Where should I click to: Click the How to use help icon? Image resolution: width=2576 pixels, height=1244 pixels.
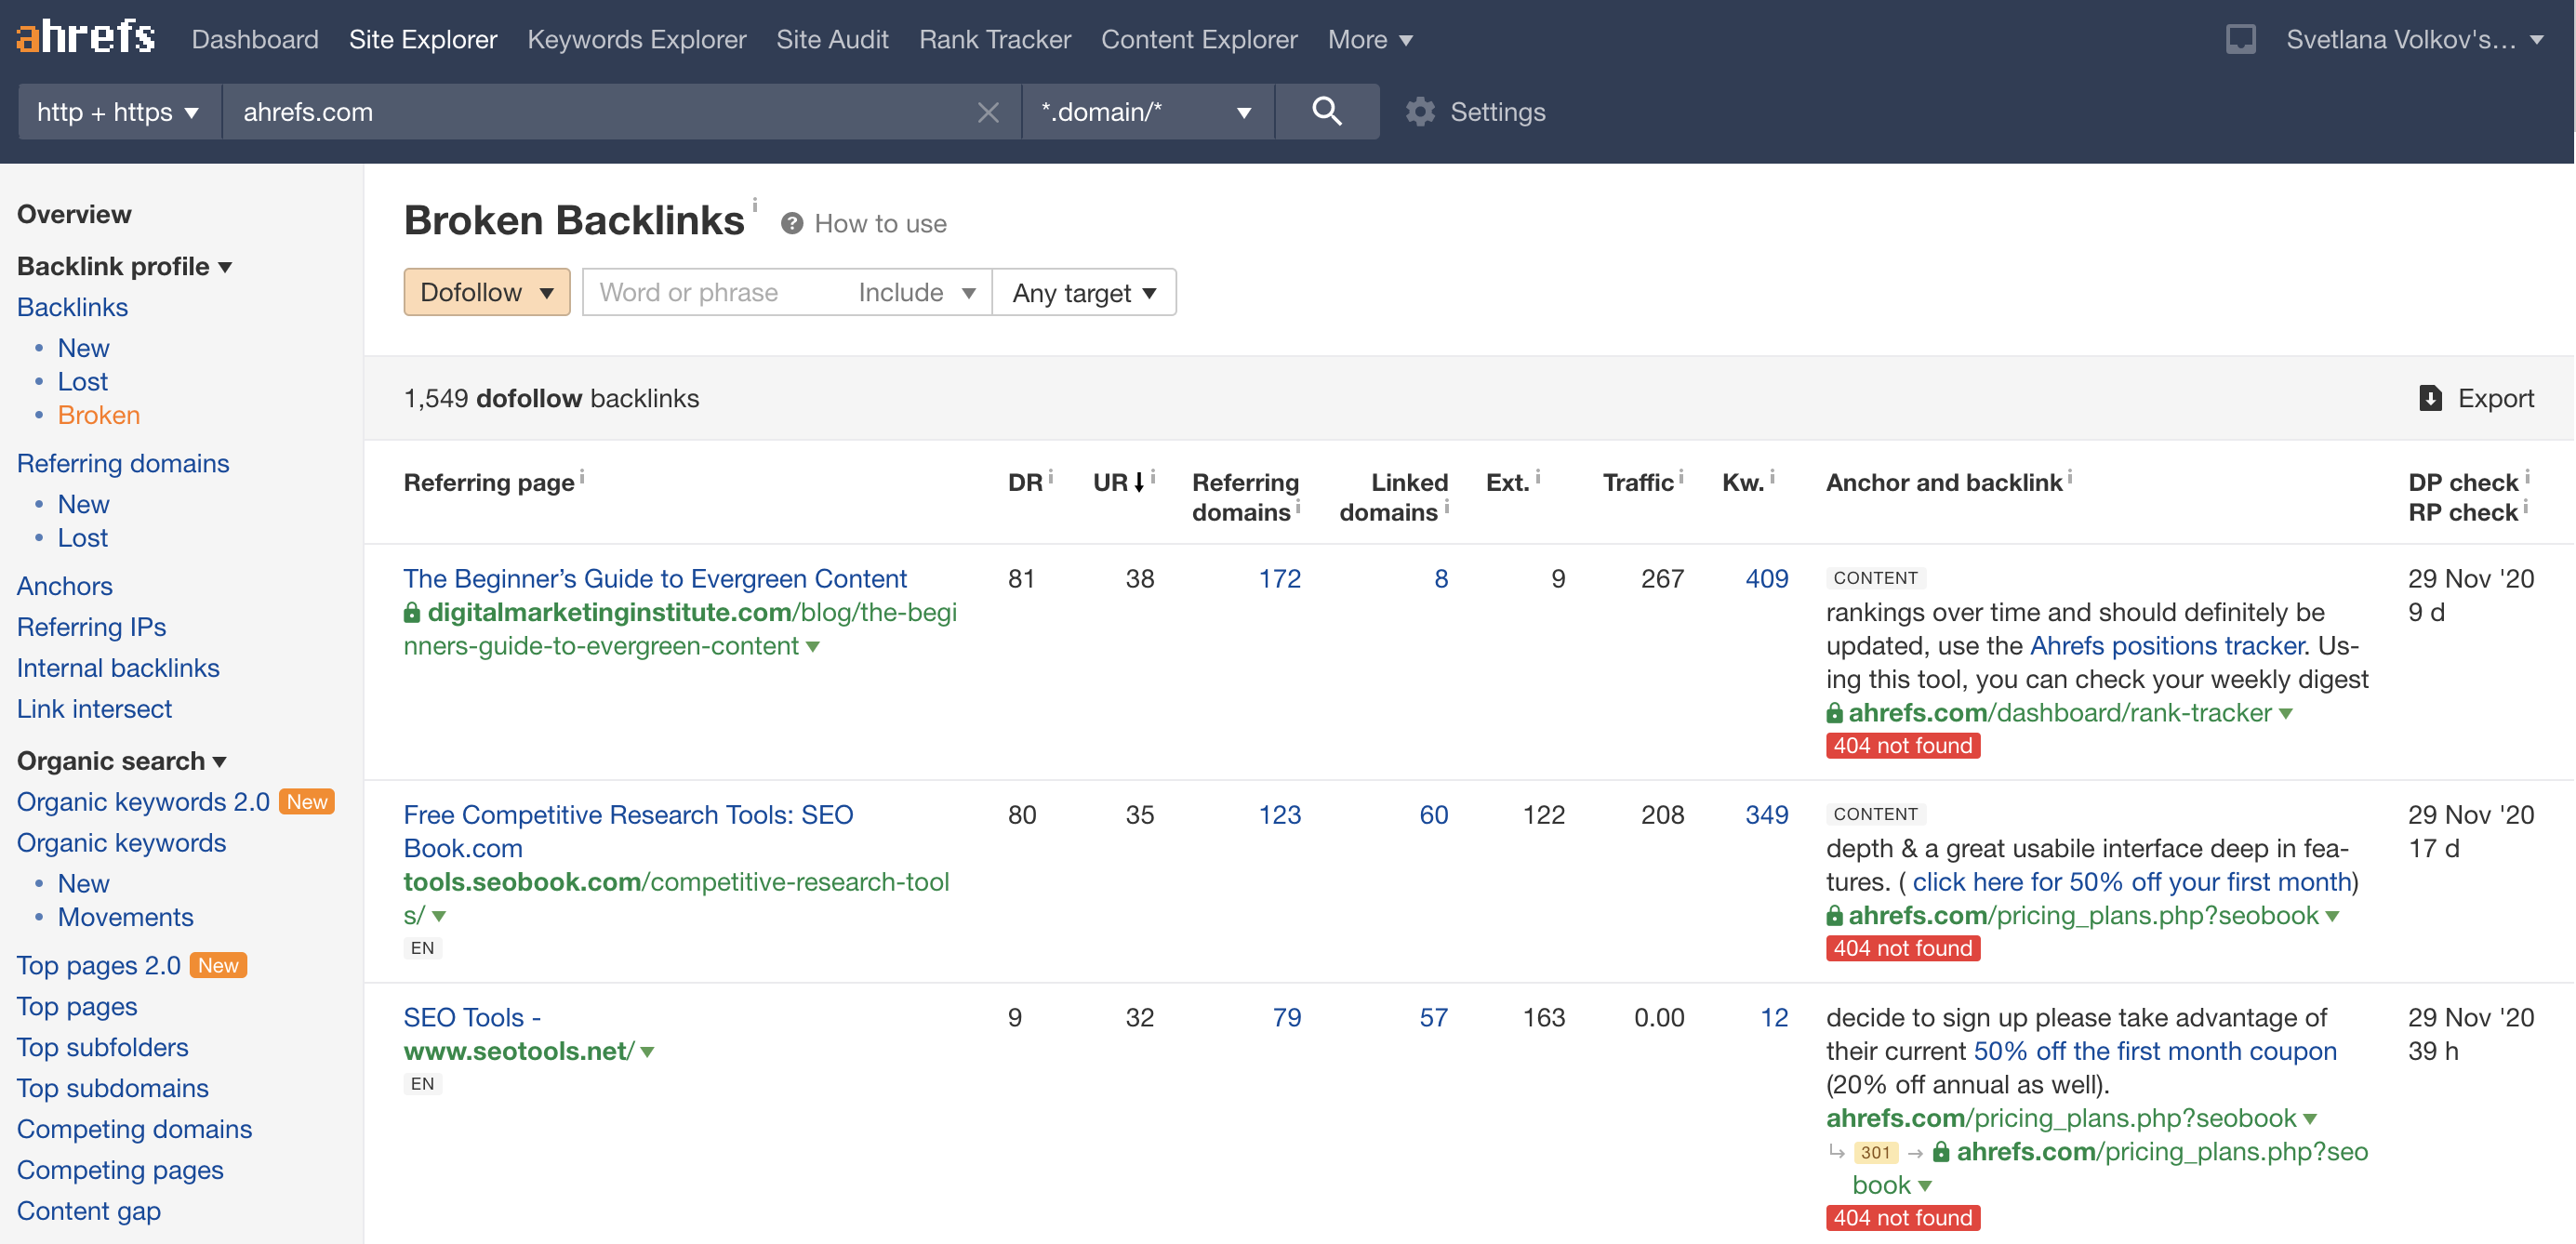(792, 223)
